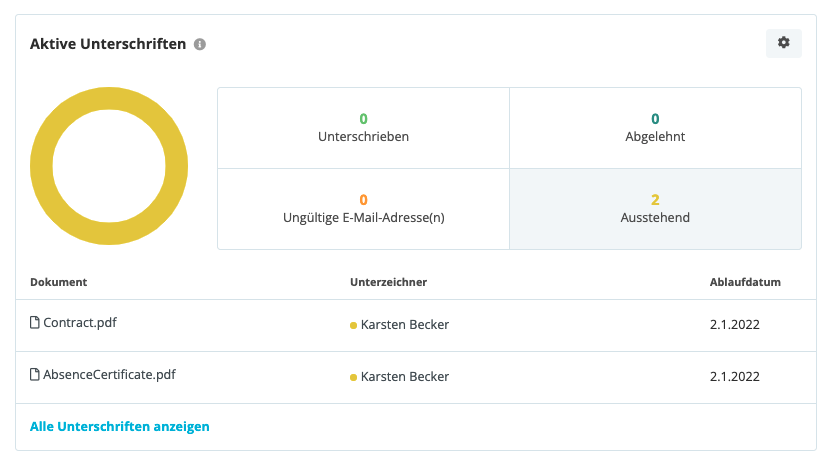Select the Abgelehnt status tile
The height and width of the screenshot is (473, 831).
tap(655, 128)
